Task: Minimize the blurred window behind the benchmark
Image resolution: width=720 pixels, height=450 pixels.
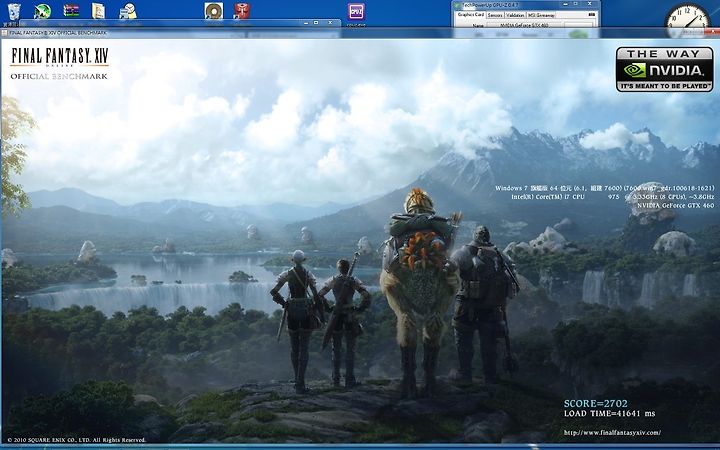Action: pyautogui.click(x=305, y=22)
